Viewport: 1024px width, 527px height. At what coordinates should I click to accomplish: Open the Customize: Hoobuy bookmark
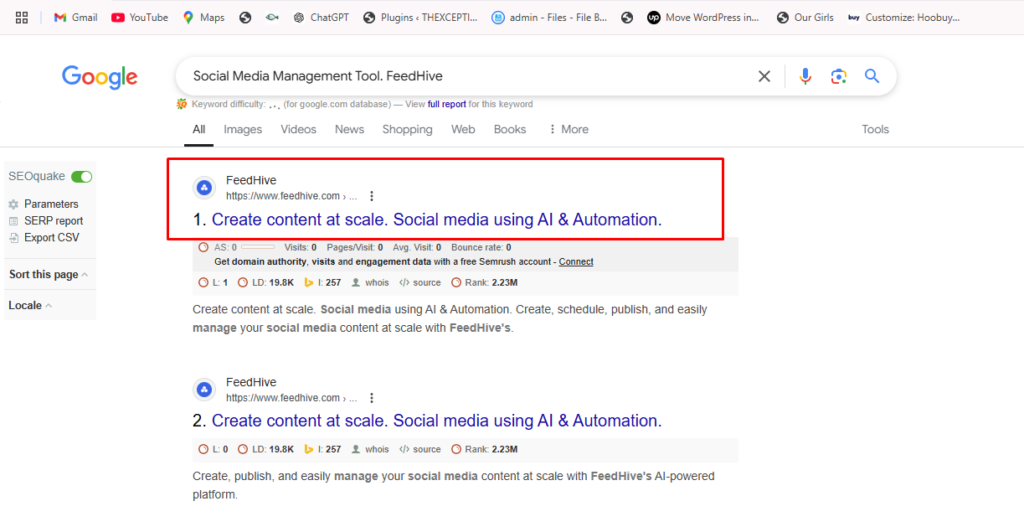pos(904,18)
